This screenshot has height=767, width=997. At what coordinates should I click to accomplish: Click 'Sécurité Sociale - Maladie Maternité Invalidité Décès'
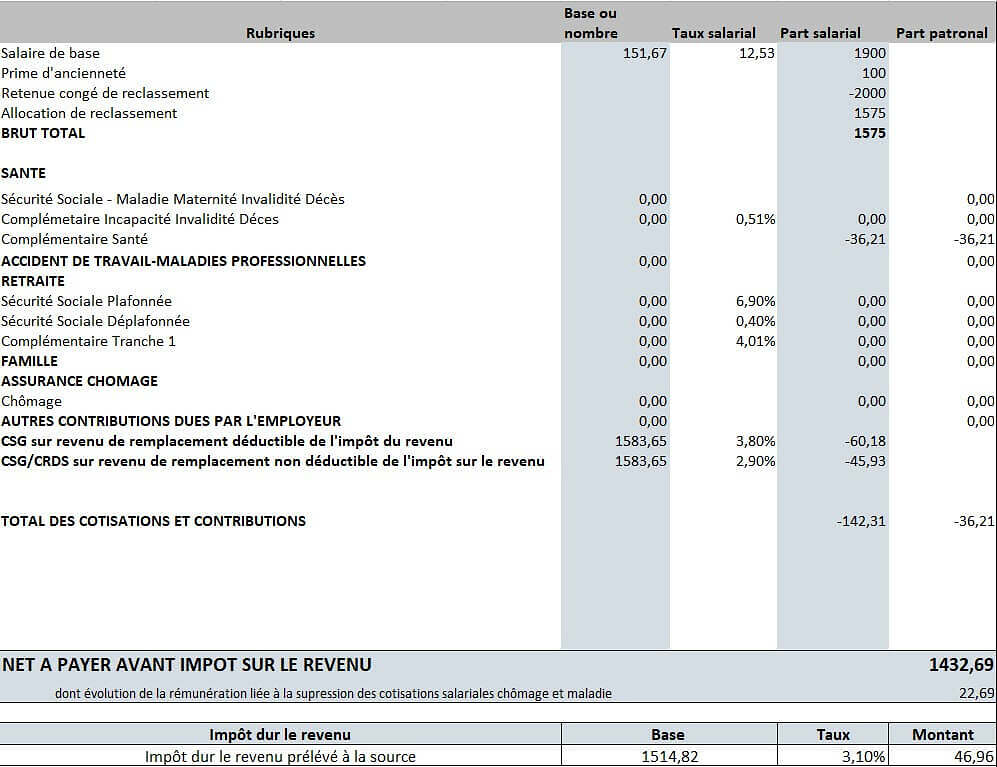173,199
